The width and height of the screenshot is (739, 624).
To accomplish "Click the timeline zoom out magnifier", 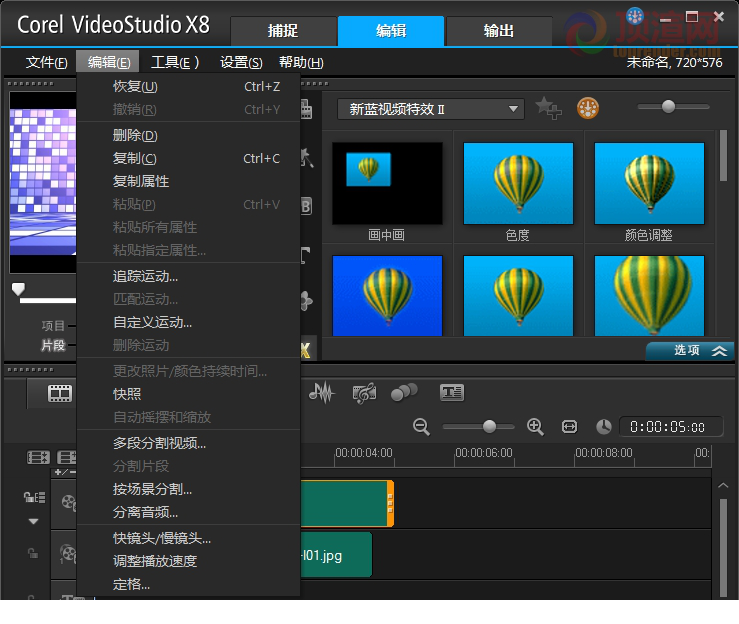I will (x=421, y=427).
